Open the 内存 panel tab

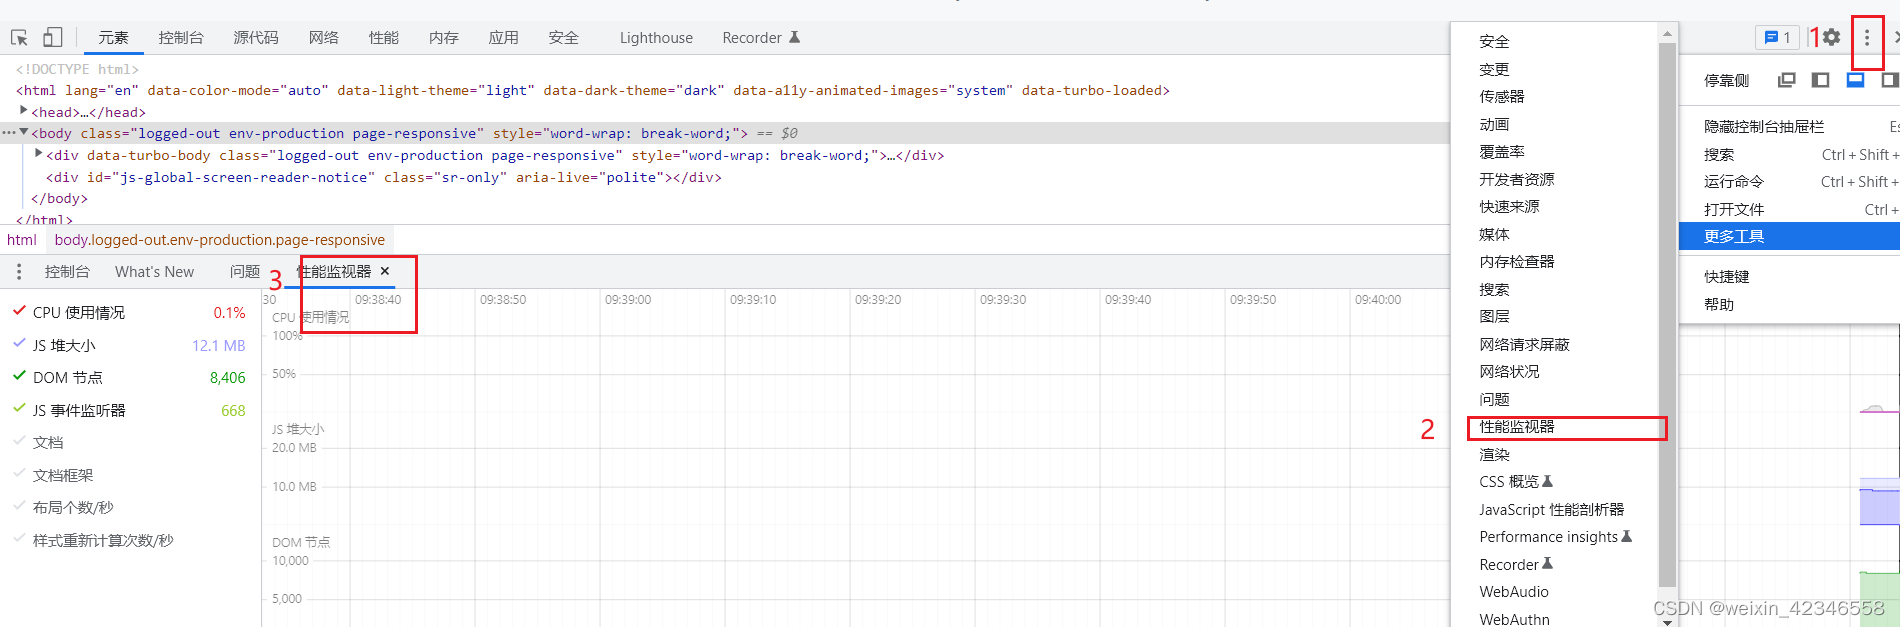point(444,38)
